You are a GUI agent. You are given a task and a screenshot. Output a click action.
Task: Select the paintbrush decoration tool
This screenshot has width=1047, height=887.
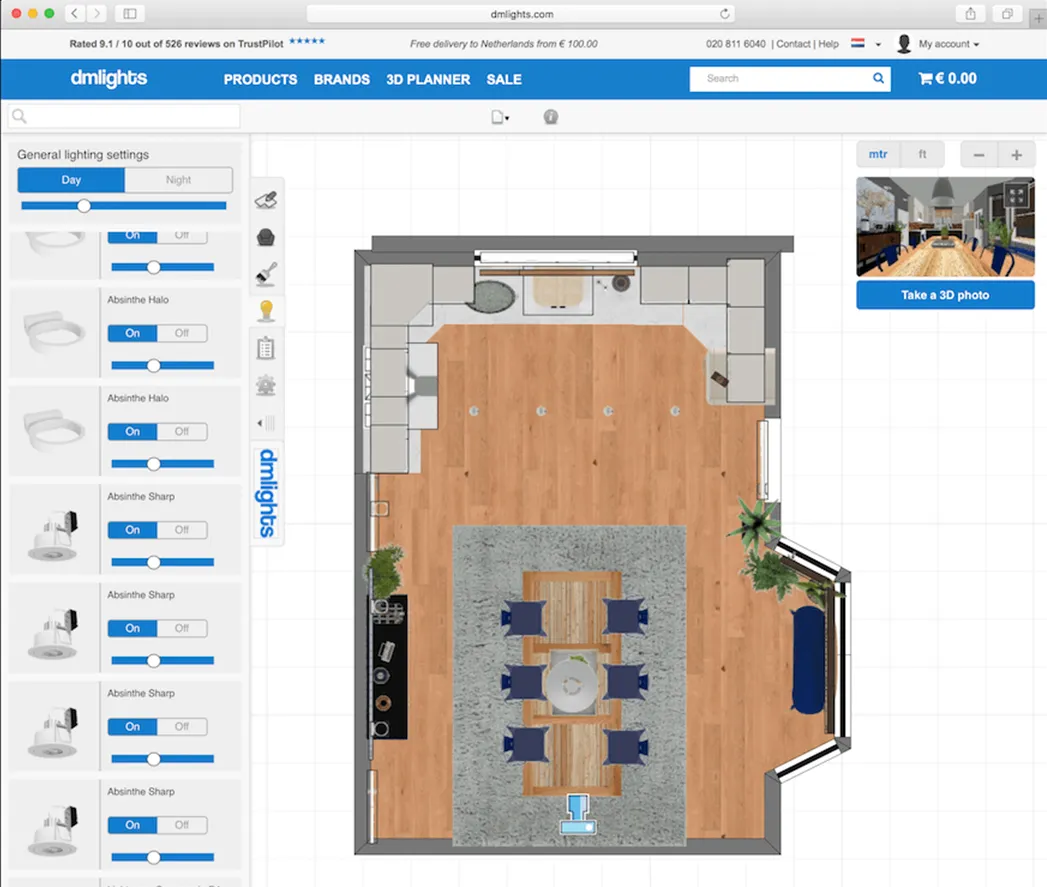(x=266, y=274)
